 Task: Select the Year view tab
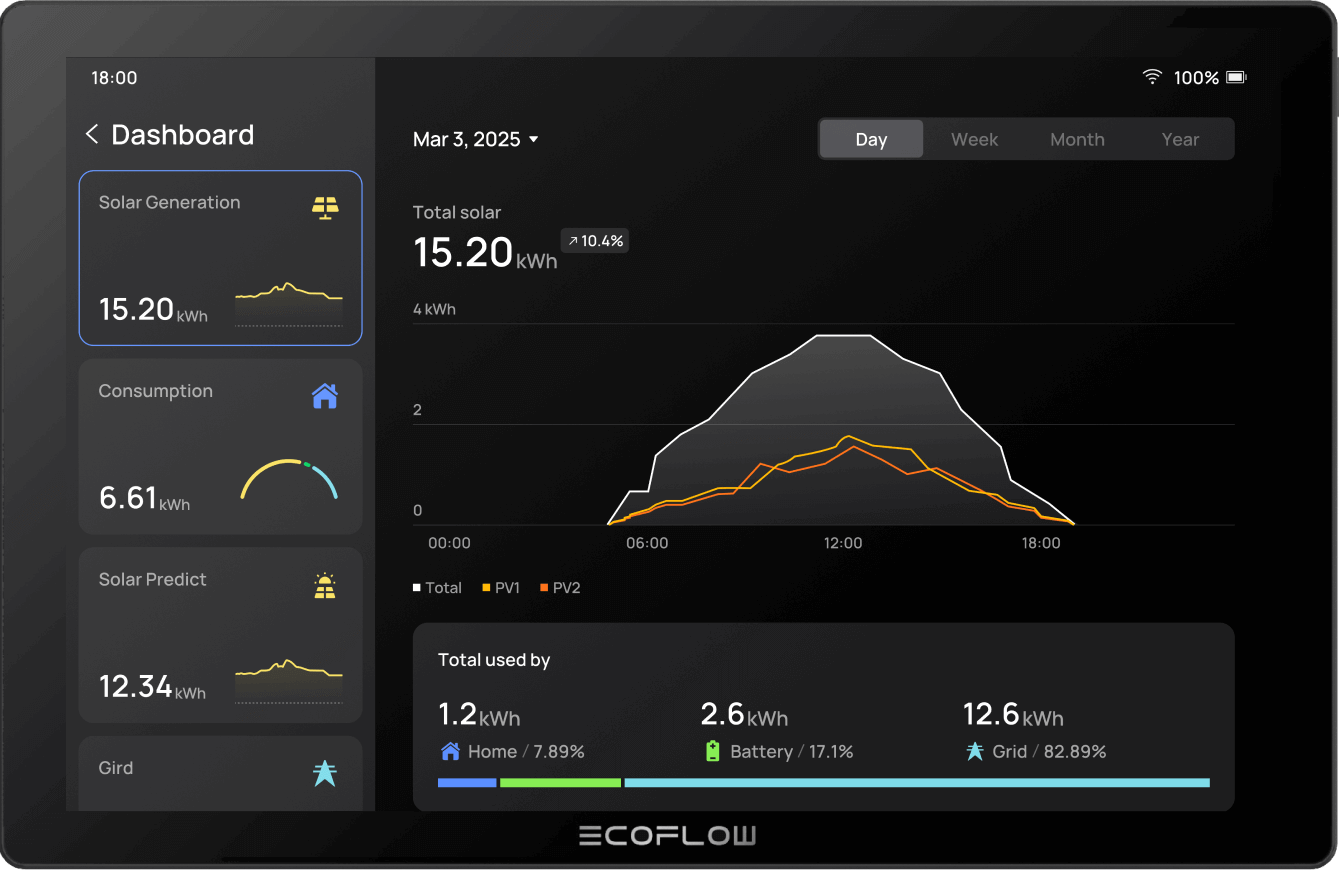[x=1180, y=140]
